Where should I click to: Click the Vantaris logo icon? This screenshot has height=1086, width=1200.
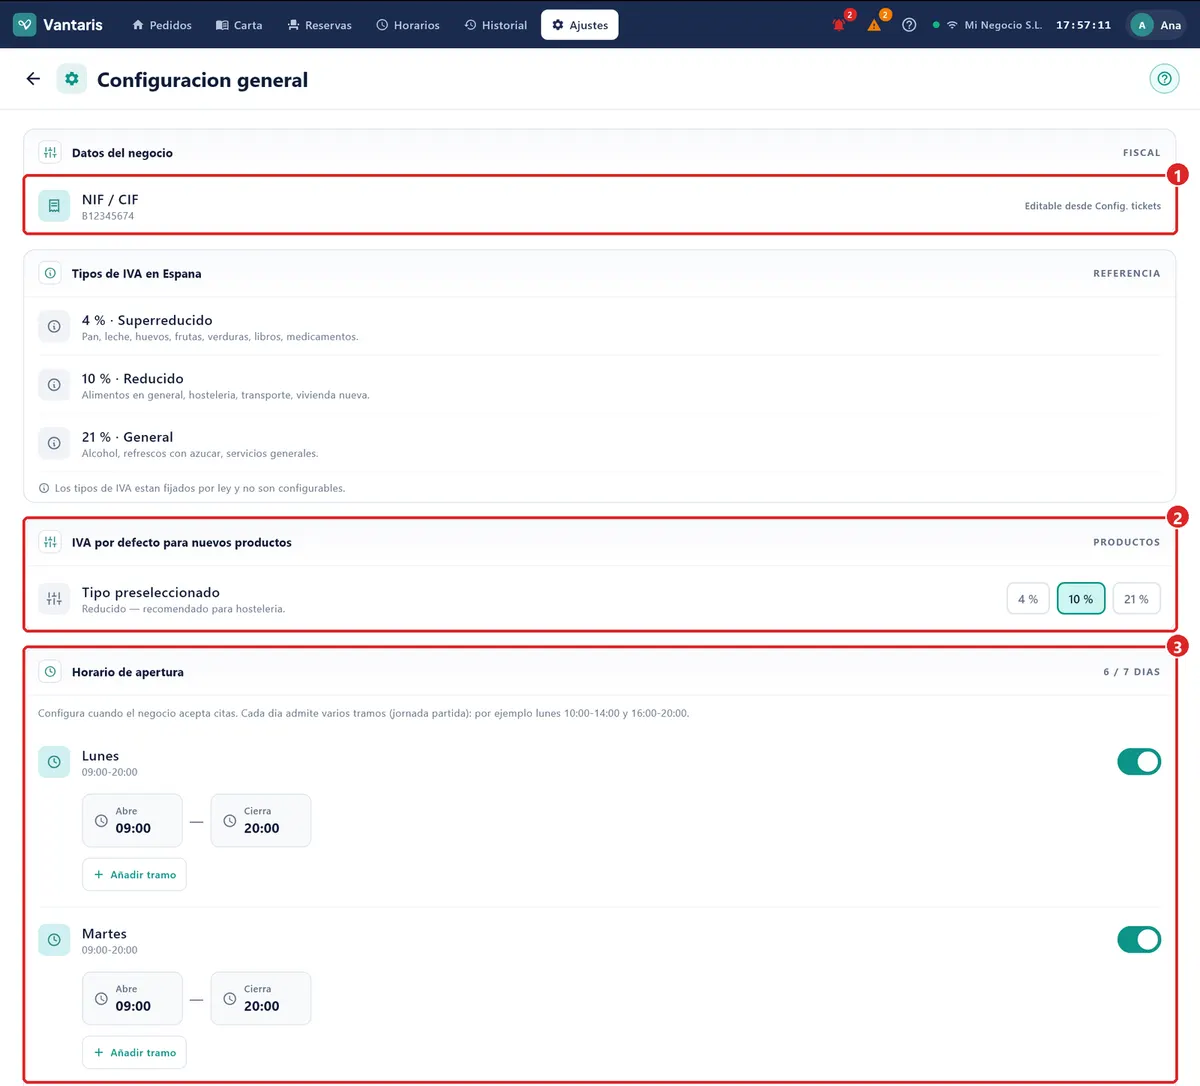click(x=25, y=25)
